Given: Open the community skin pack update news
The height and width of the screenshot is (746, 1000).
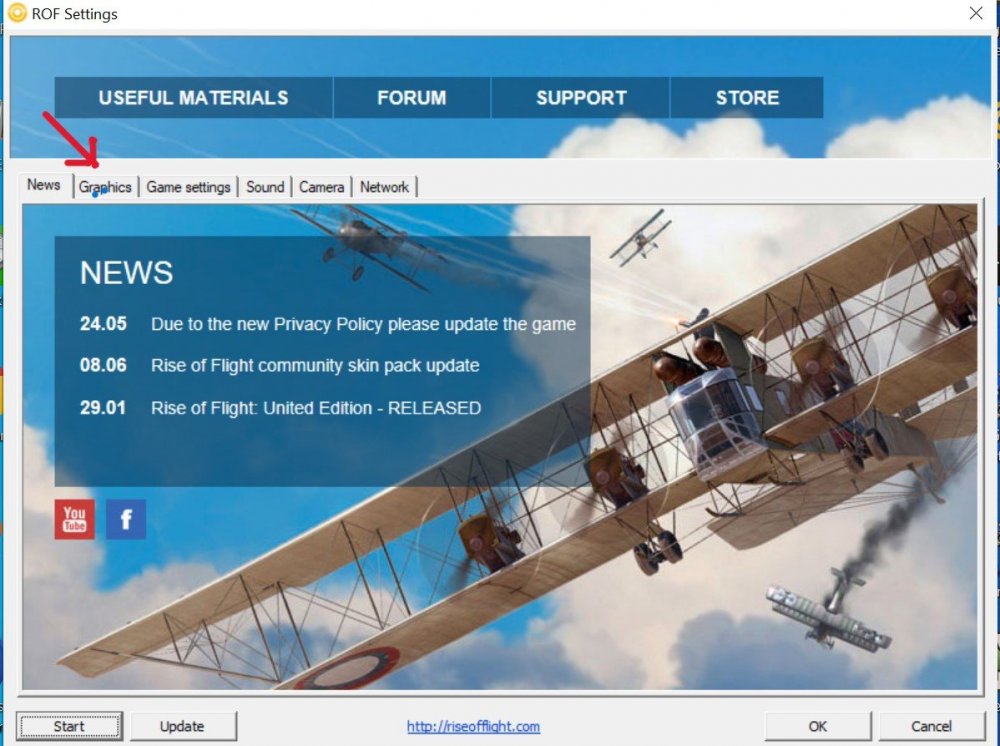Looking at the screenshot, I should [x=315, y=366].
